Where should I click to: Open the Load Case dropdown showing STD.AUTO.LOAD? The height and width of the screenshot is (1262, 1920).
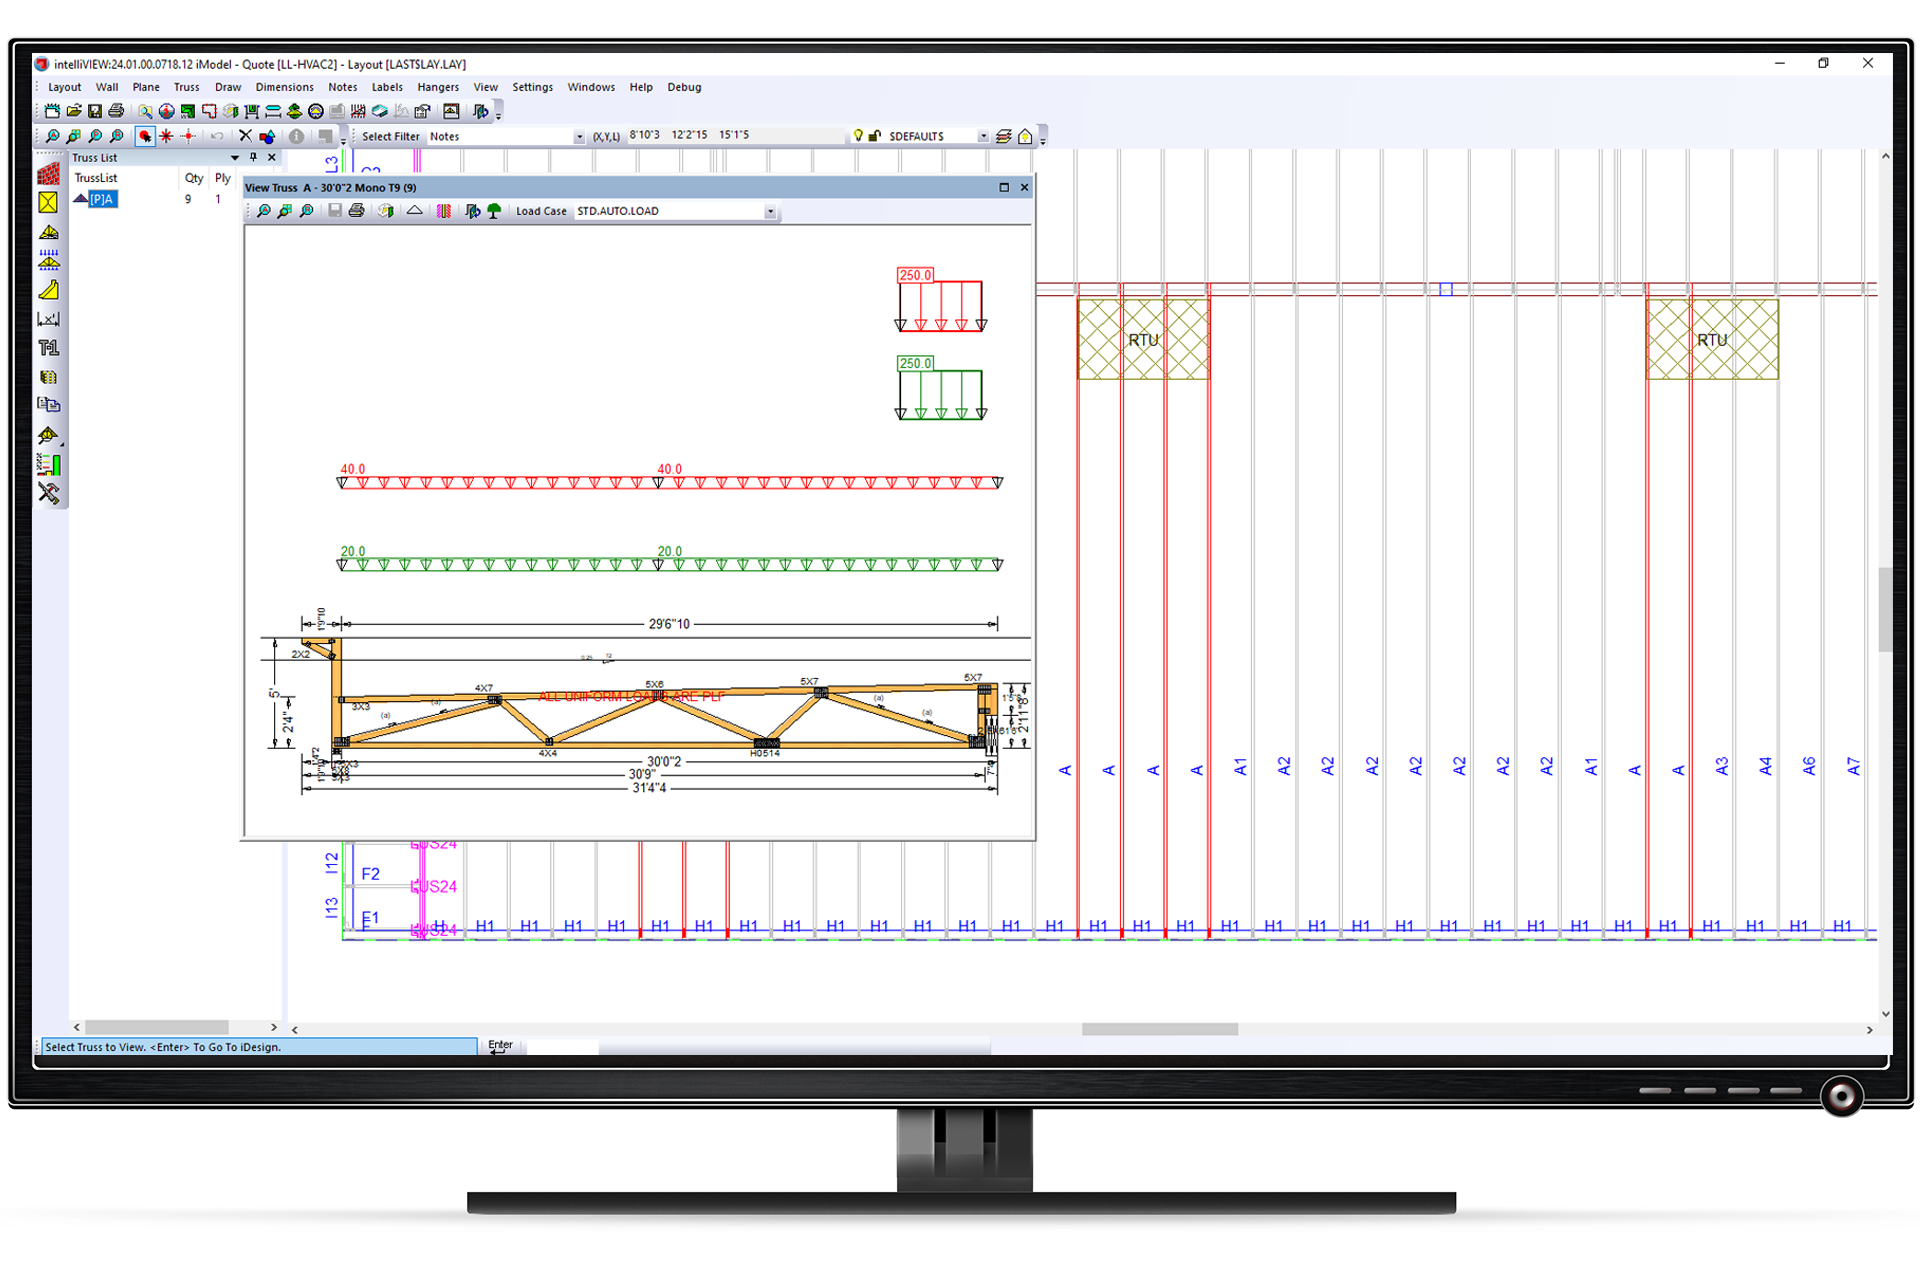click(x=769, y=211)
